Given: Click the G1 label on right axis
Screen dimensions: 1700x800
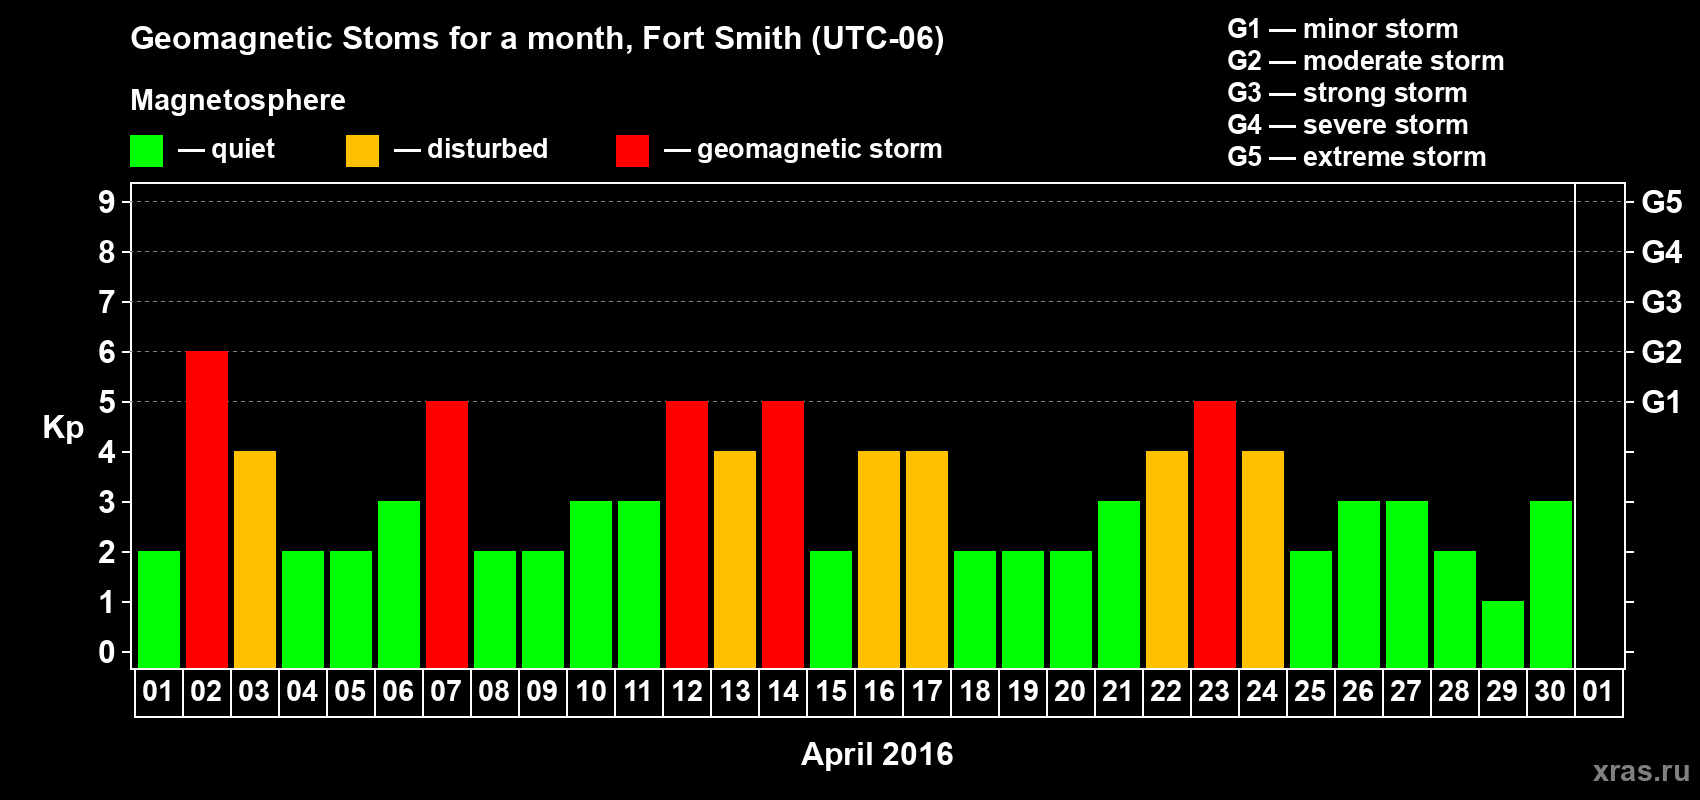Looking at the screenshot, I should [1662, 402].
